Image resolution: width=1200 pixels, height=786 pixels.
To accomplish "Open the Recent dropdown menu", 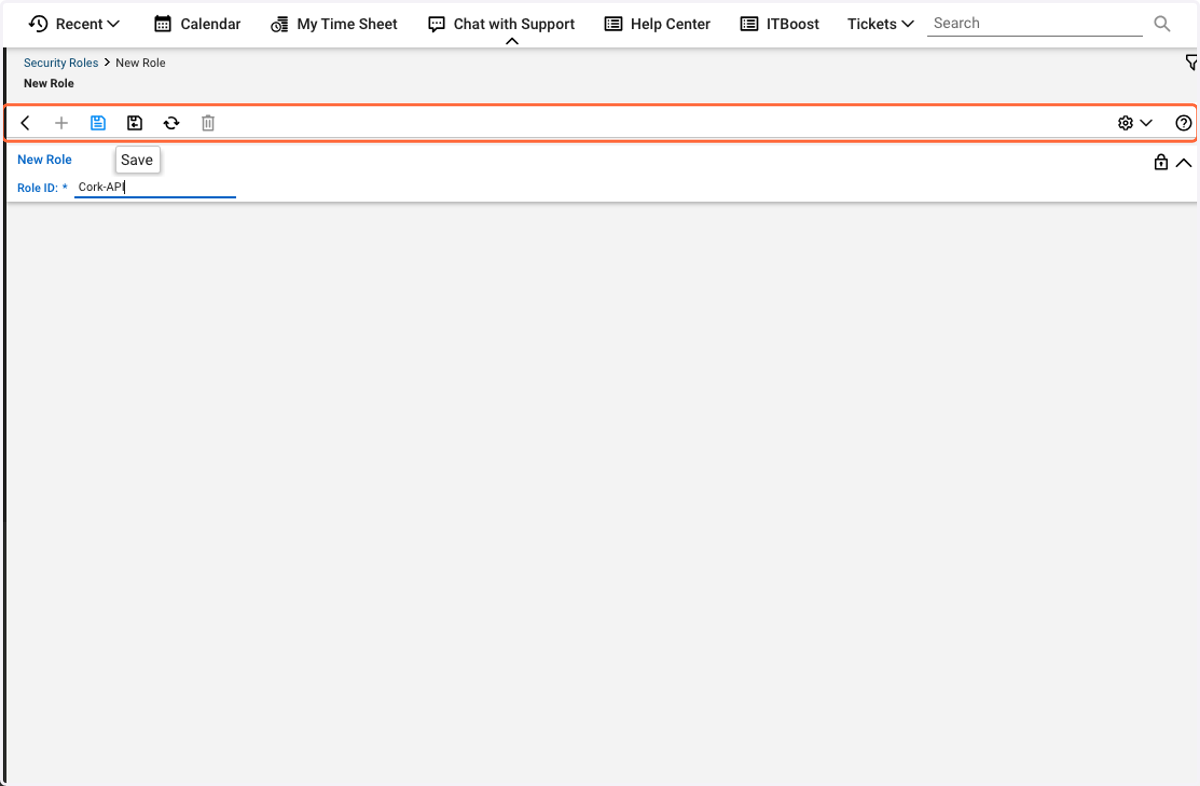I will pyautogui.click(x=74, y=24).
